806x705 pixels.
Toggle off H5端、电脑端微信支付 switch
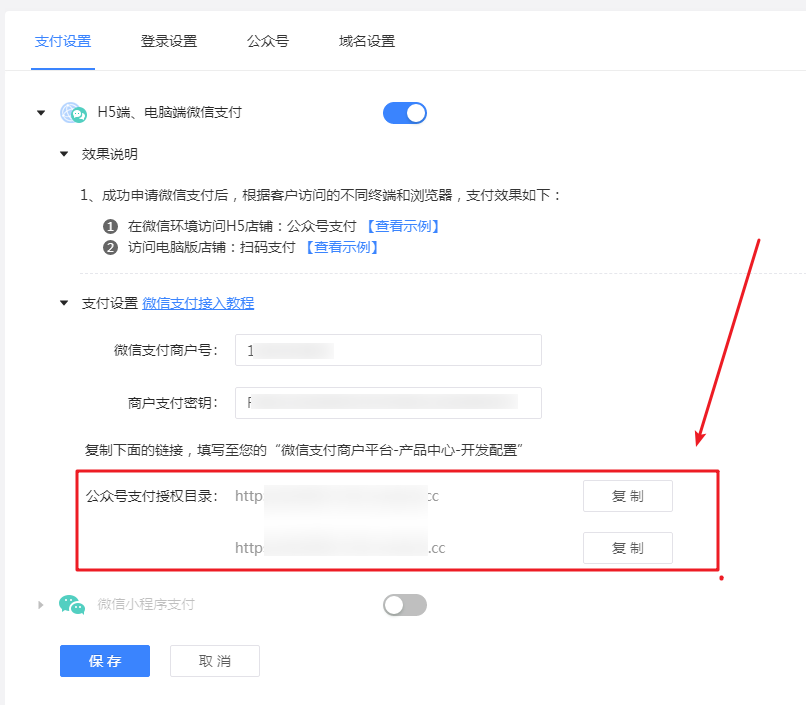coord(405,113)
